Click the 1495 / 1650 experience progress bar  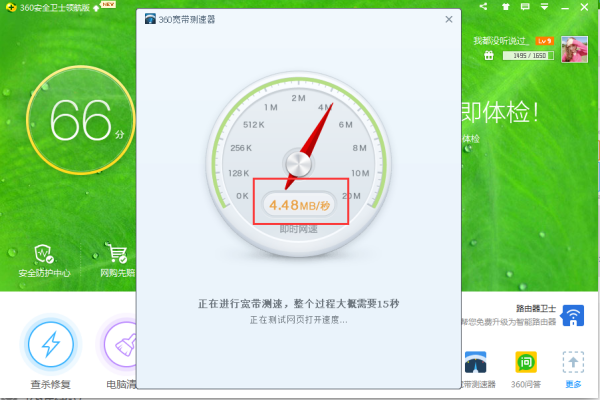click(x=528, y=56)
